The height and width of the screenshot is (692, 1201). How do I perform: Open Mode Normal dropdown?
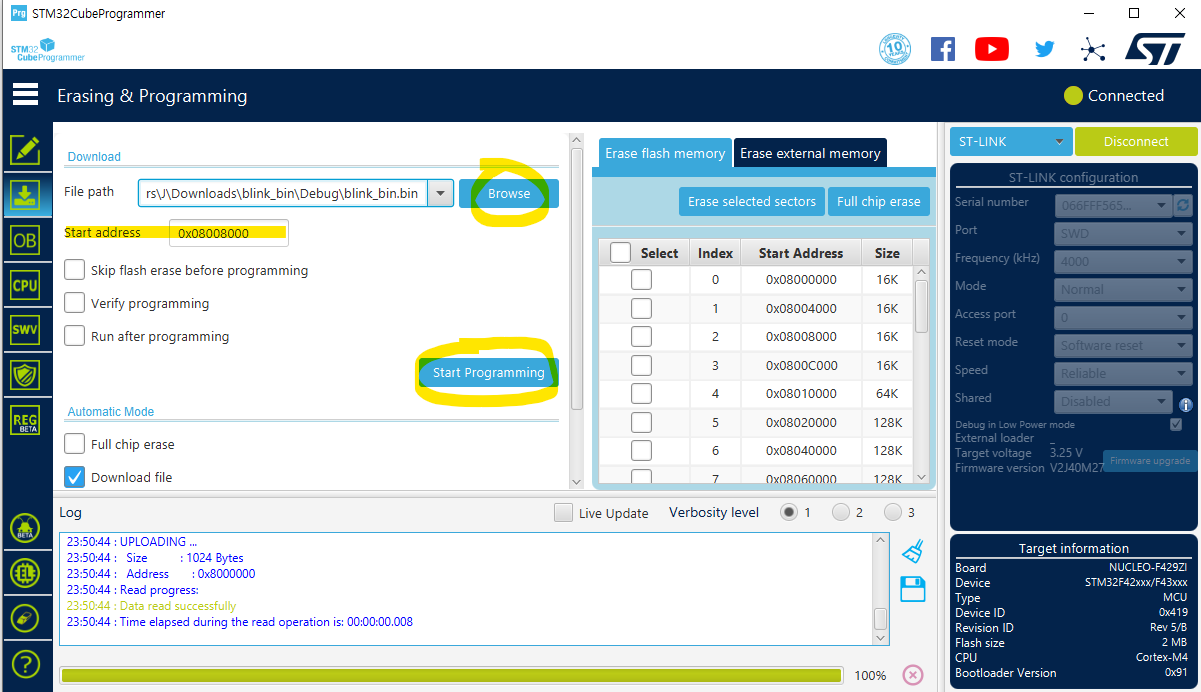[1125, 289]
